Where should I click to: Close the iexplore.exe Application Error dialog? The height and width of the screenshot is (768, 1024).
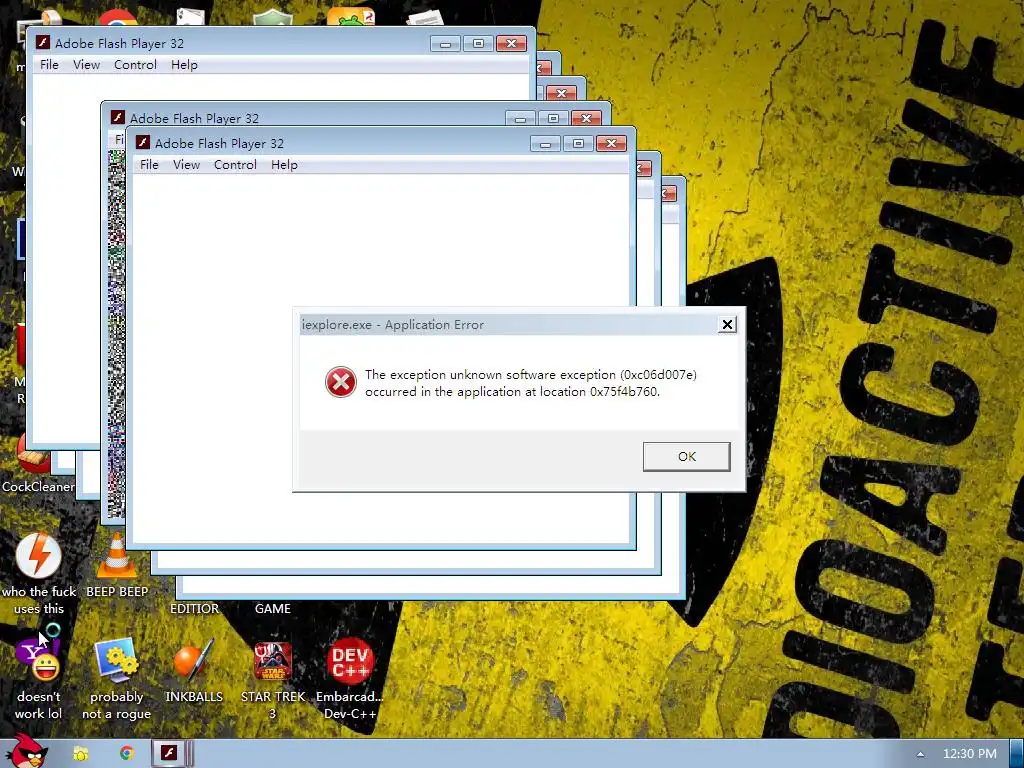[x=727, y=325]
